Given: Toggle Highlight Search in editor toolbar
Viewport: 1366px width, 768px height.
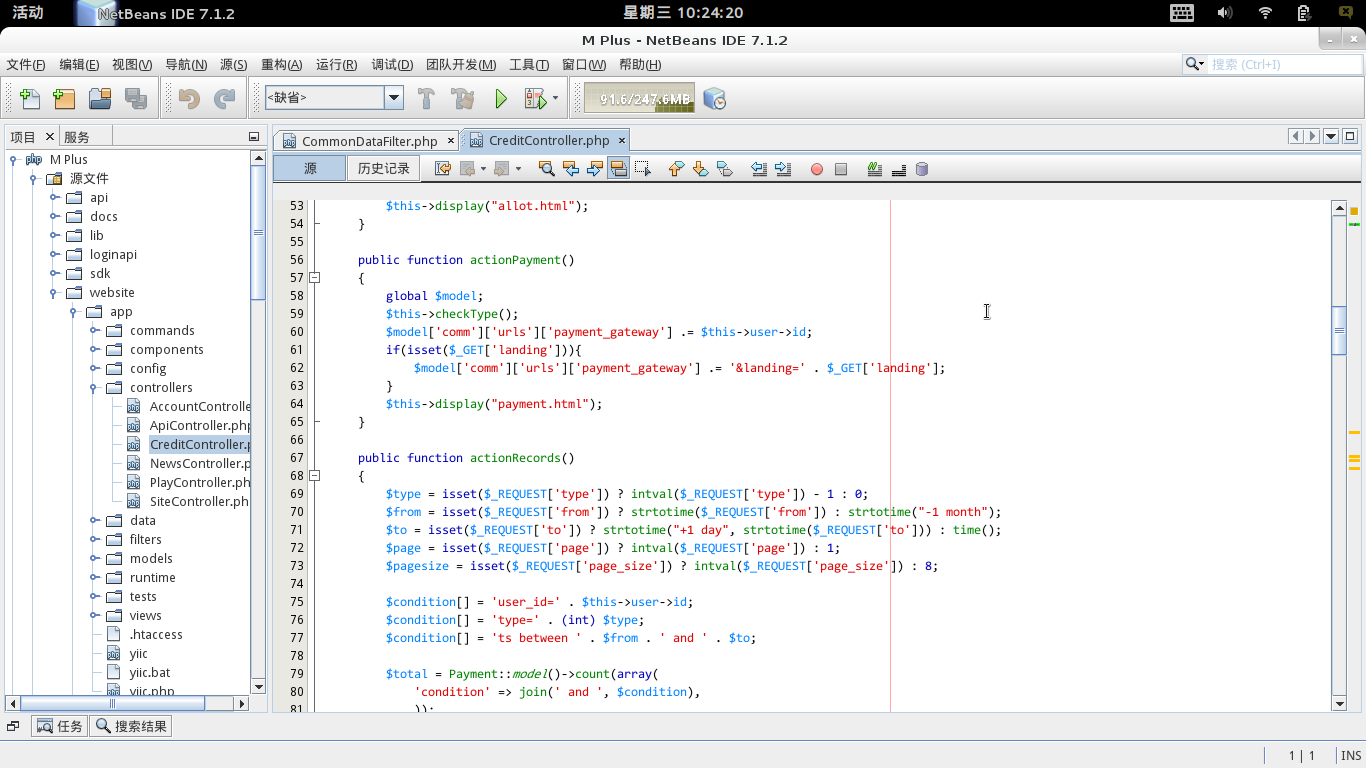Looking at the screenshot, I should click(619, 169).
